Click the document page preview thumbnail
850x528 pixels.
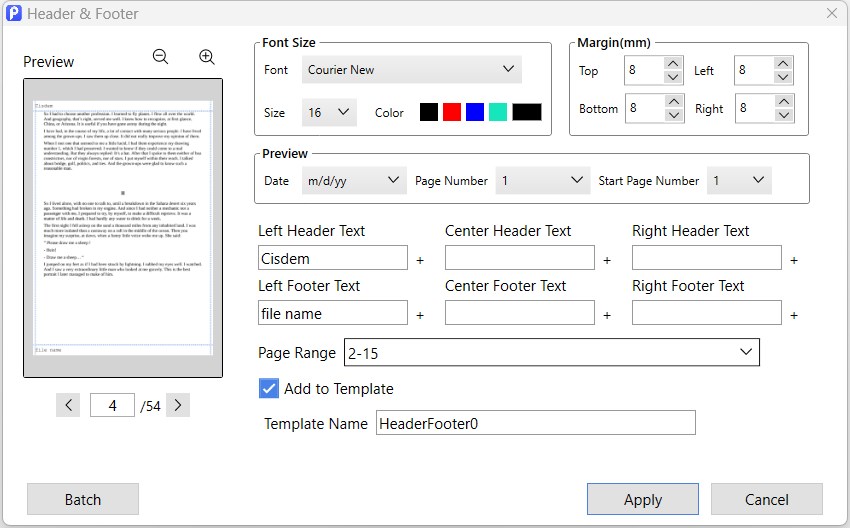(x=123, y=228)
